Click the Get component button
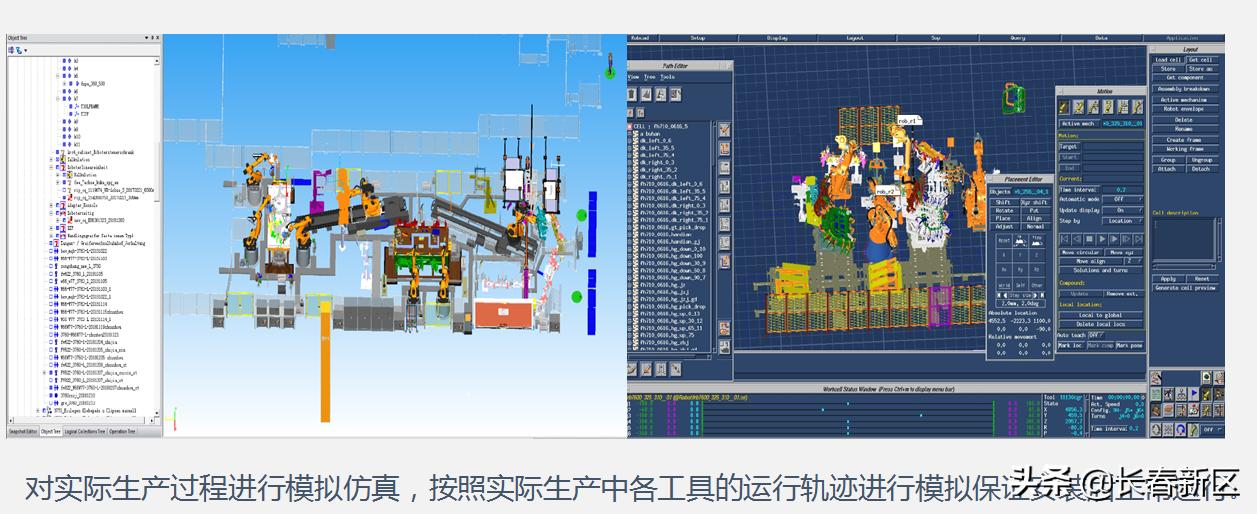The height and width of the screenshot is (514, 1257). 1185,78
